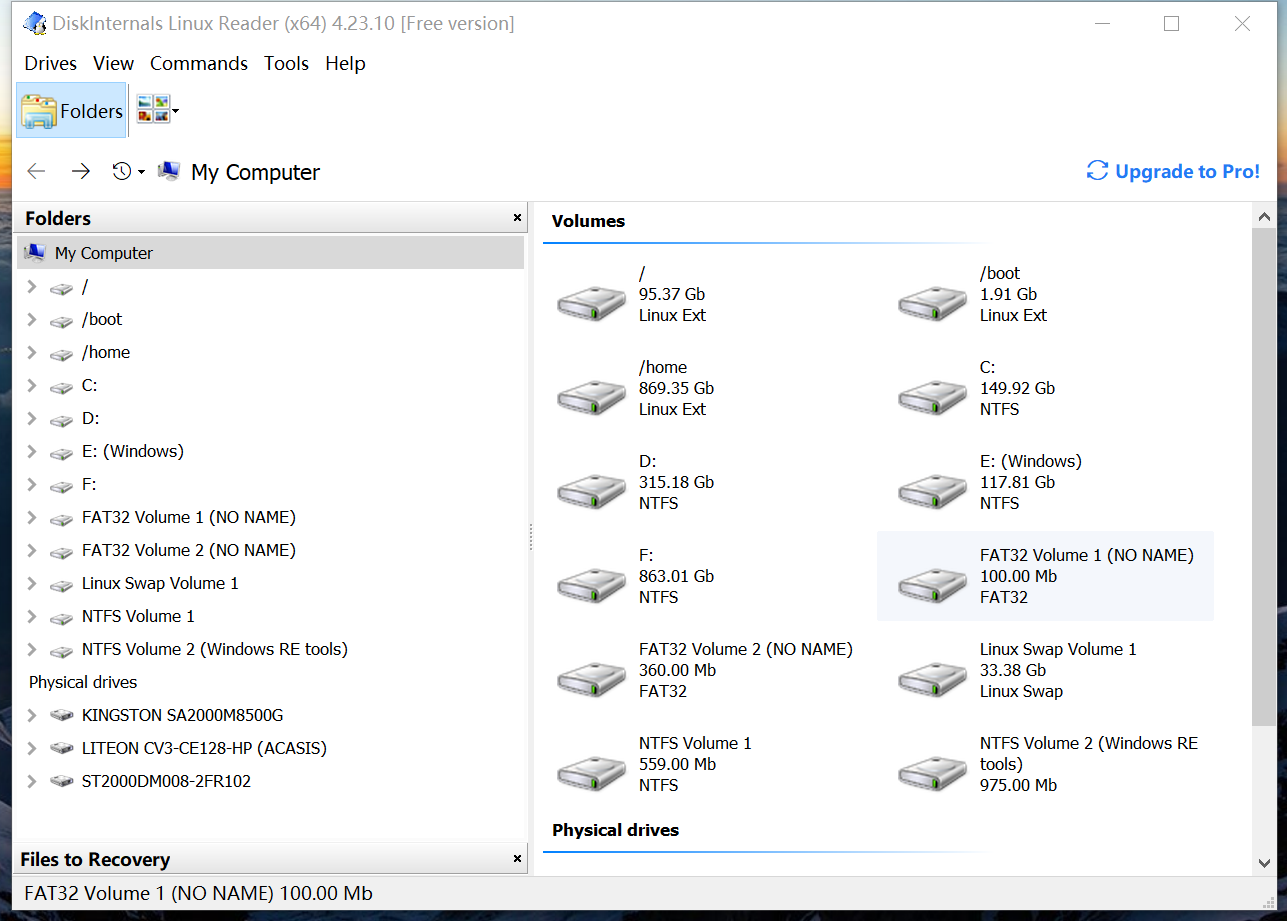This screenshot has width=1287, height=921.
Task: Open the Commands menu
Action: (199, 63)
